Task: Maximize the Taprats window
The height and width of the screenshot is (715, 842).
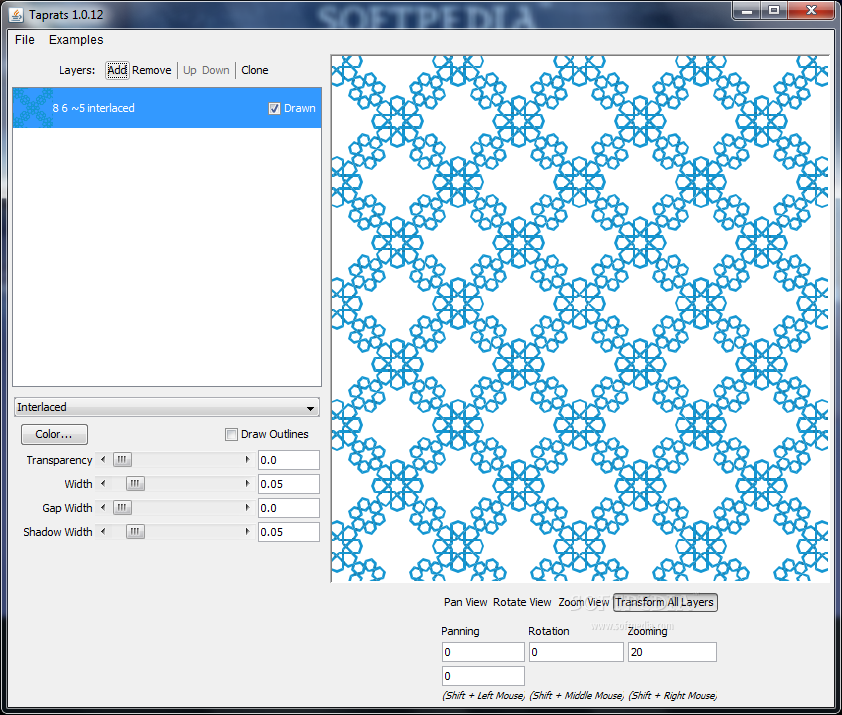Action: coord(774,11)
